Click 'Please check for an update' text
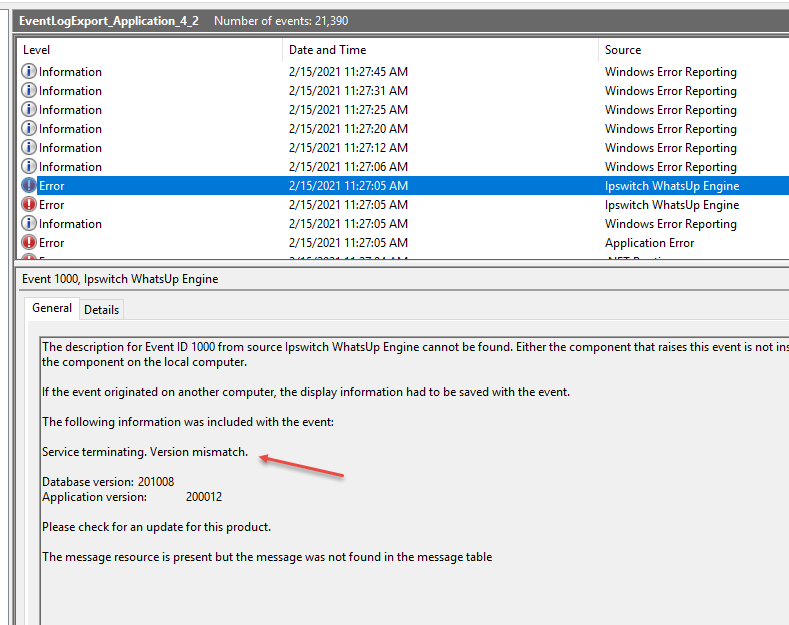789x625 pixels. [156, 527]
